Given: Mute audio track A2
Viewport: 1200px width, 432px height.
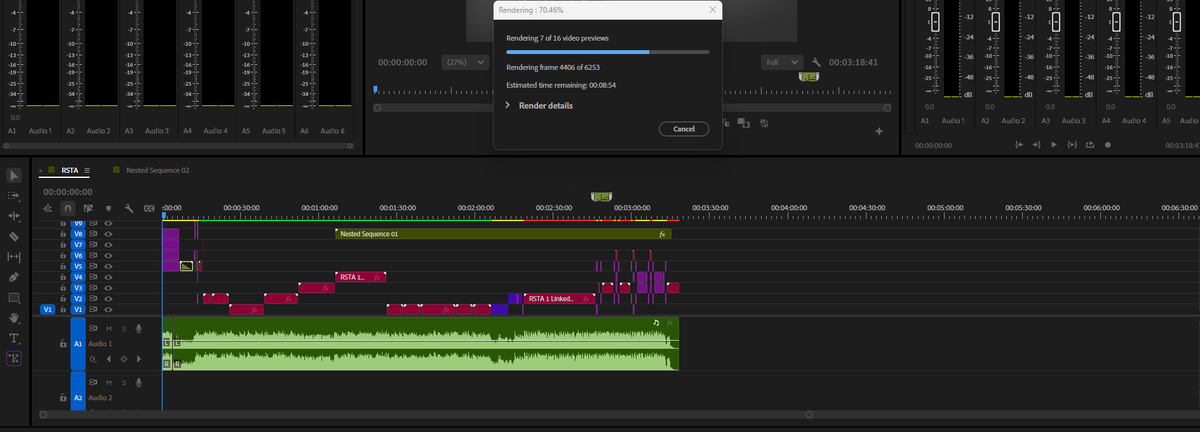Looking at the screenshot, I should point(109,383).
